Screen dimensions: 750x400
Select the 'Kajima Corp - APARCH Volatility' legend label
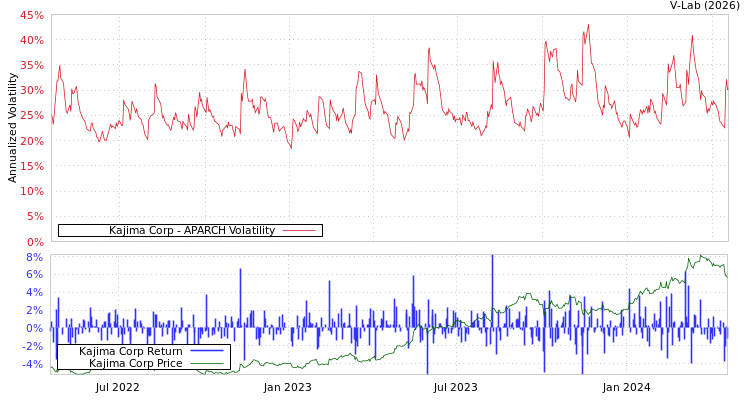point(191,231)
